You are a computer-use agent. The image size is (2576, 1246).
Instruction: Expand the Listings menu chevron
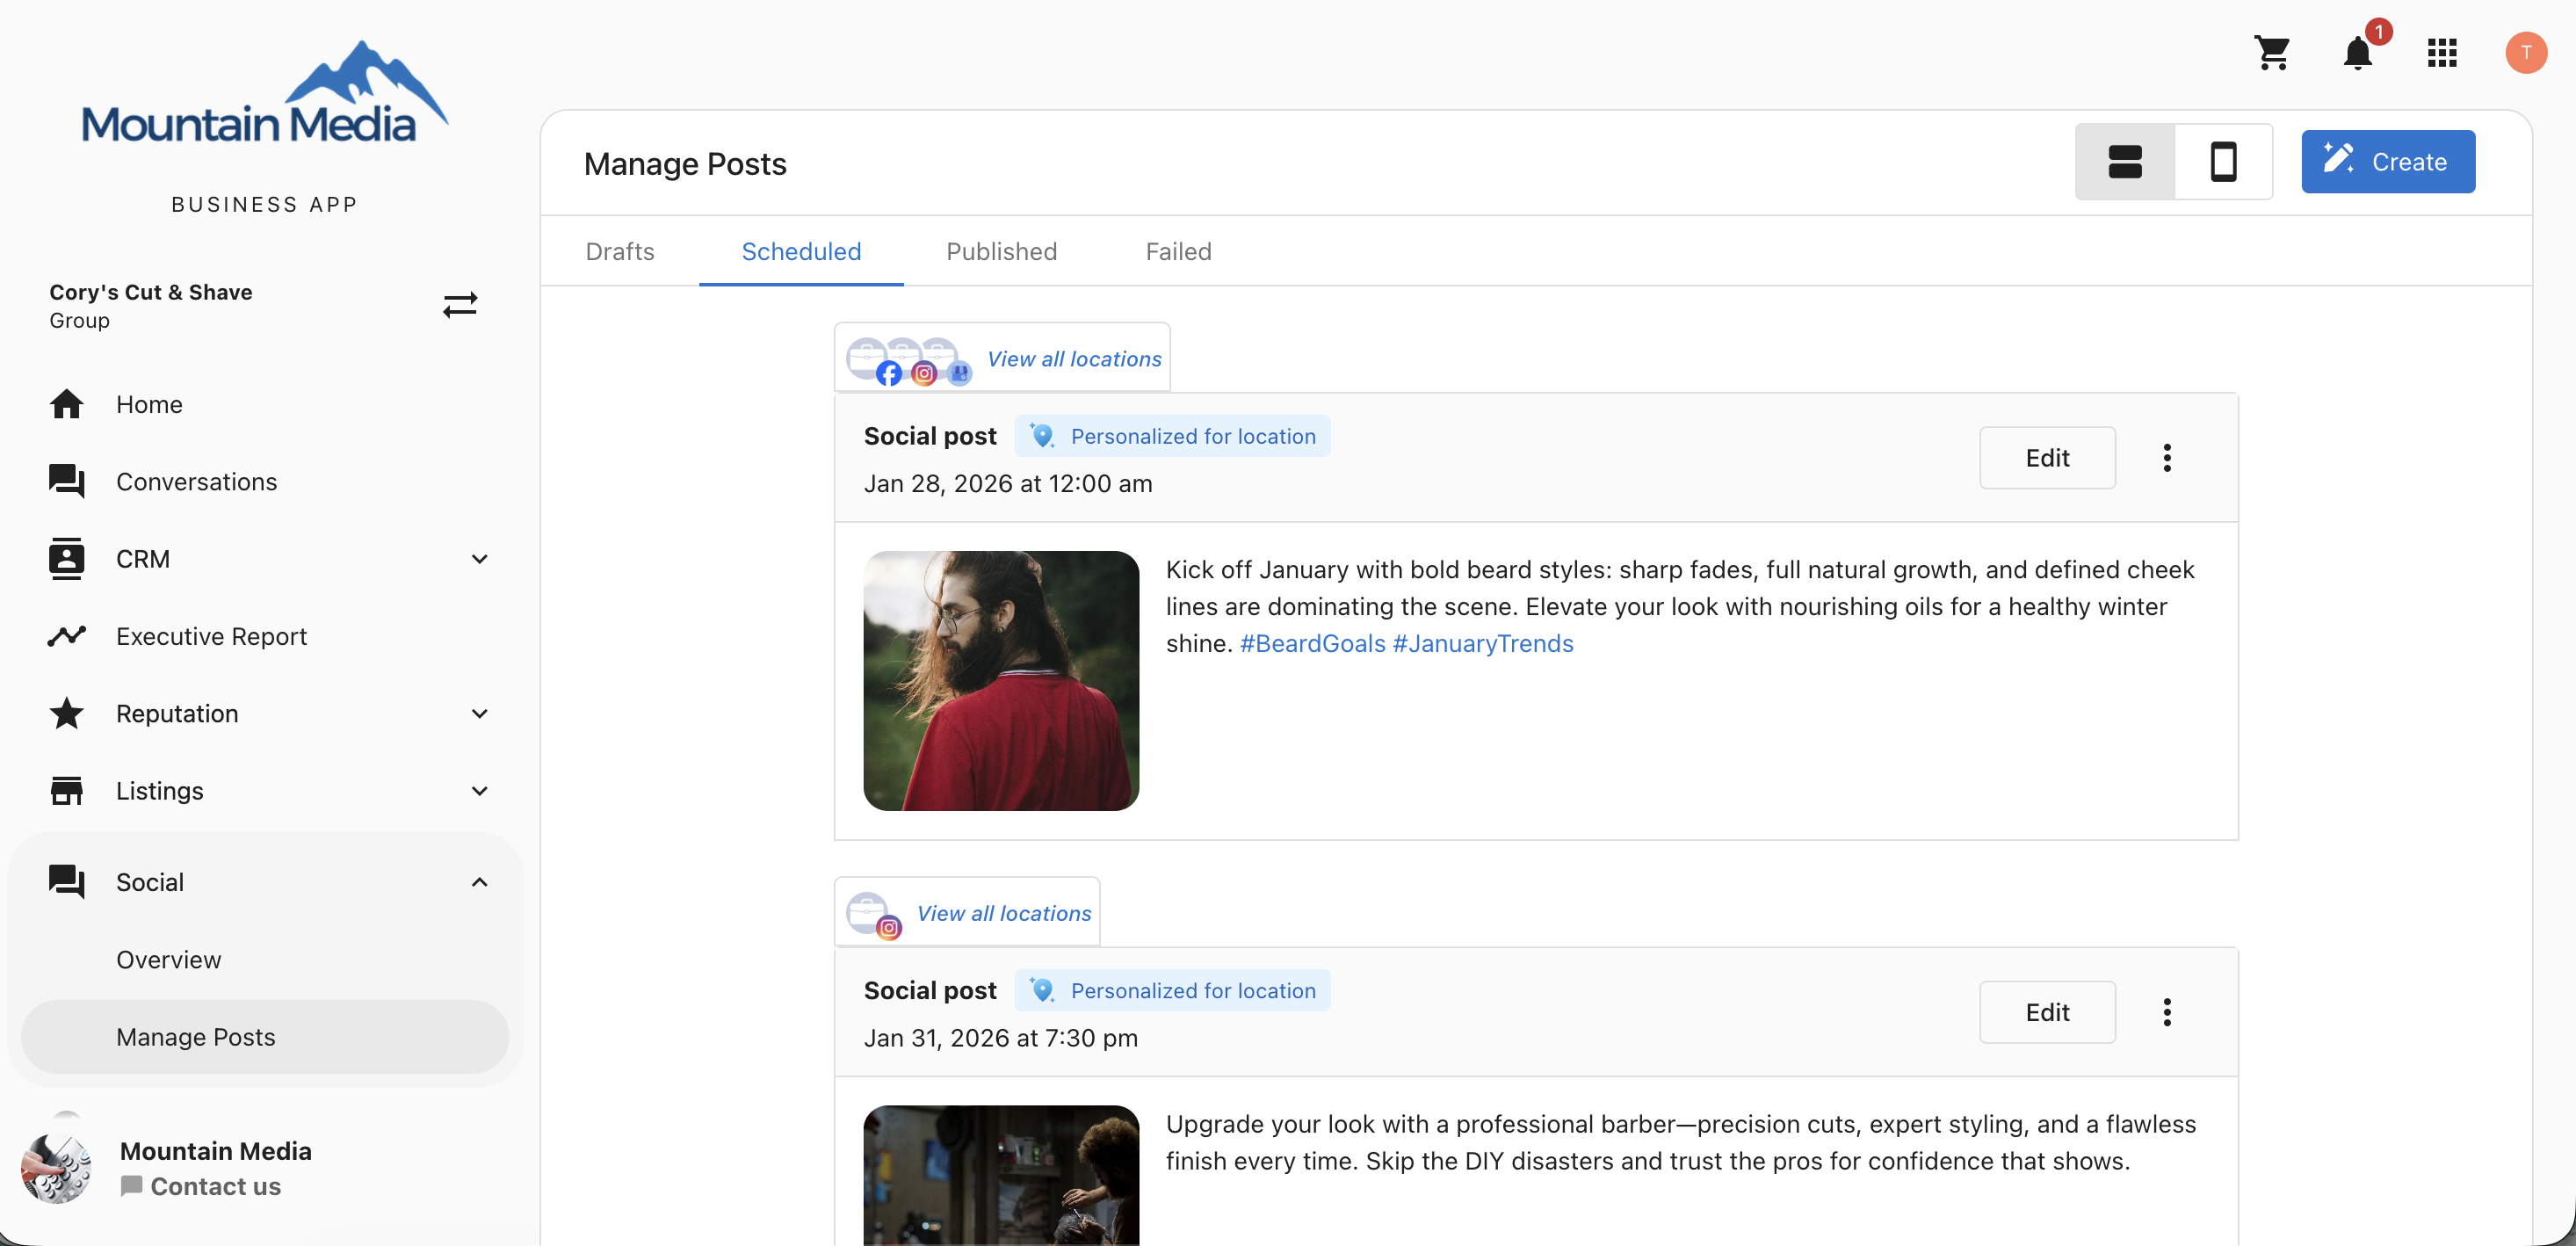(479, 791)
